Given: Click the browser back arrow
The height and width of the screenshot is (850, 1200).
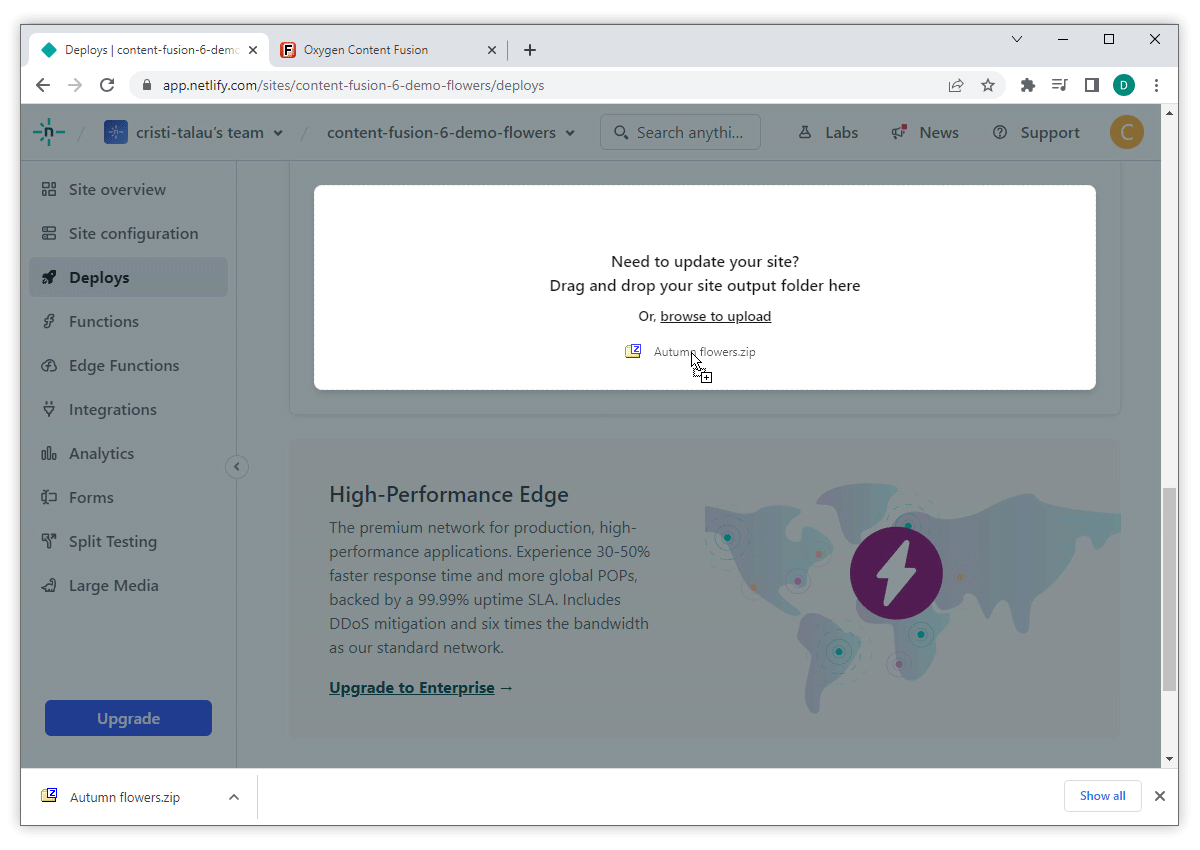Looking at the screenshot, I should click(x=43, y=85).
